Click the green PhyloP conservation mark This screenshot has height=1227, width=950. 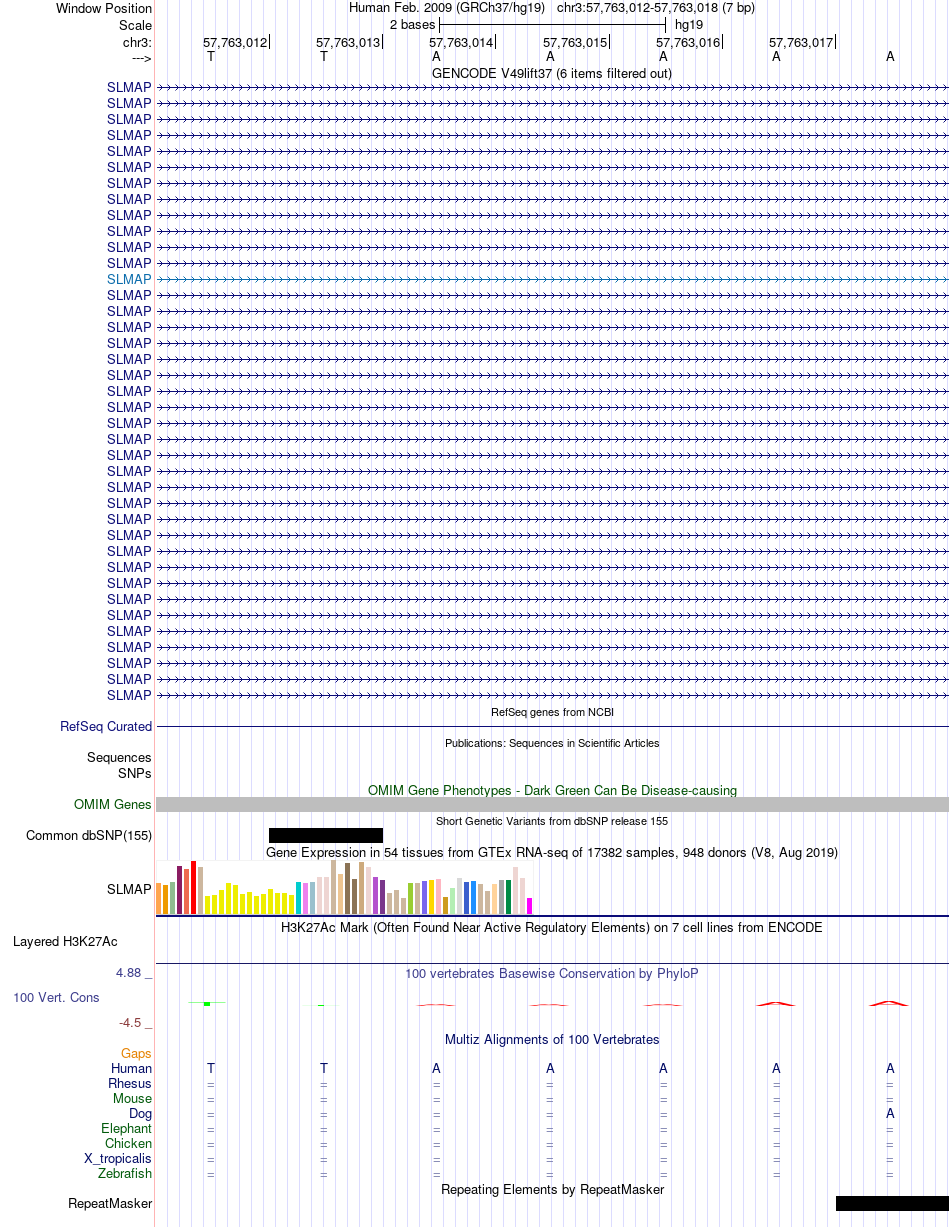click(206, 1003)
